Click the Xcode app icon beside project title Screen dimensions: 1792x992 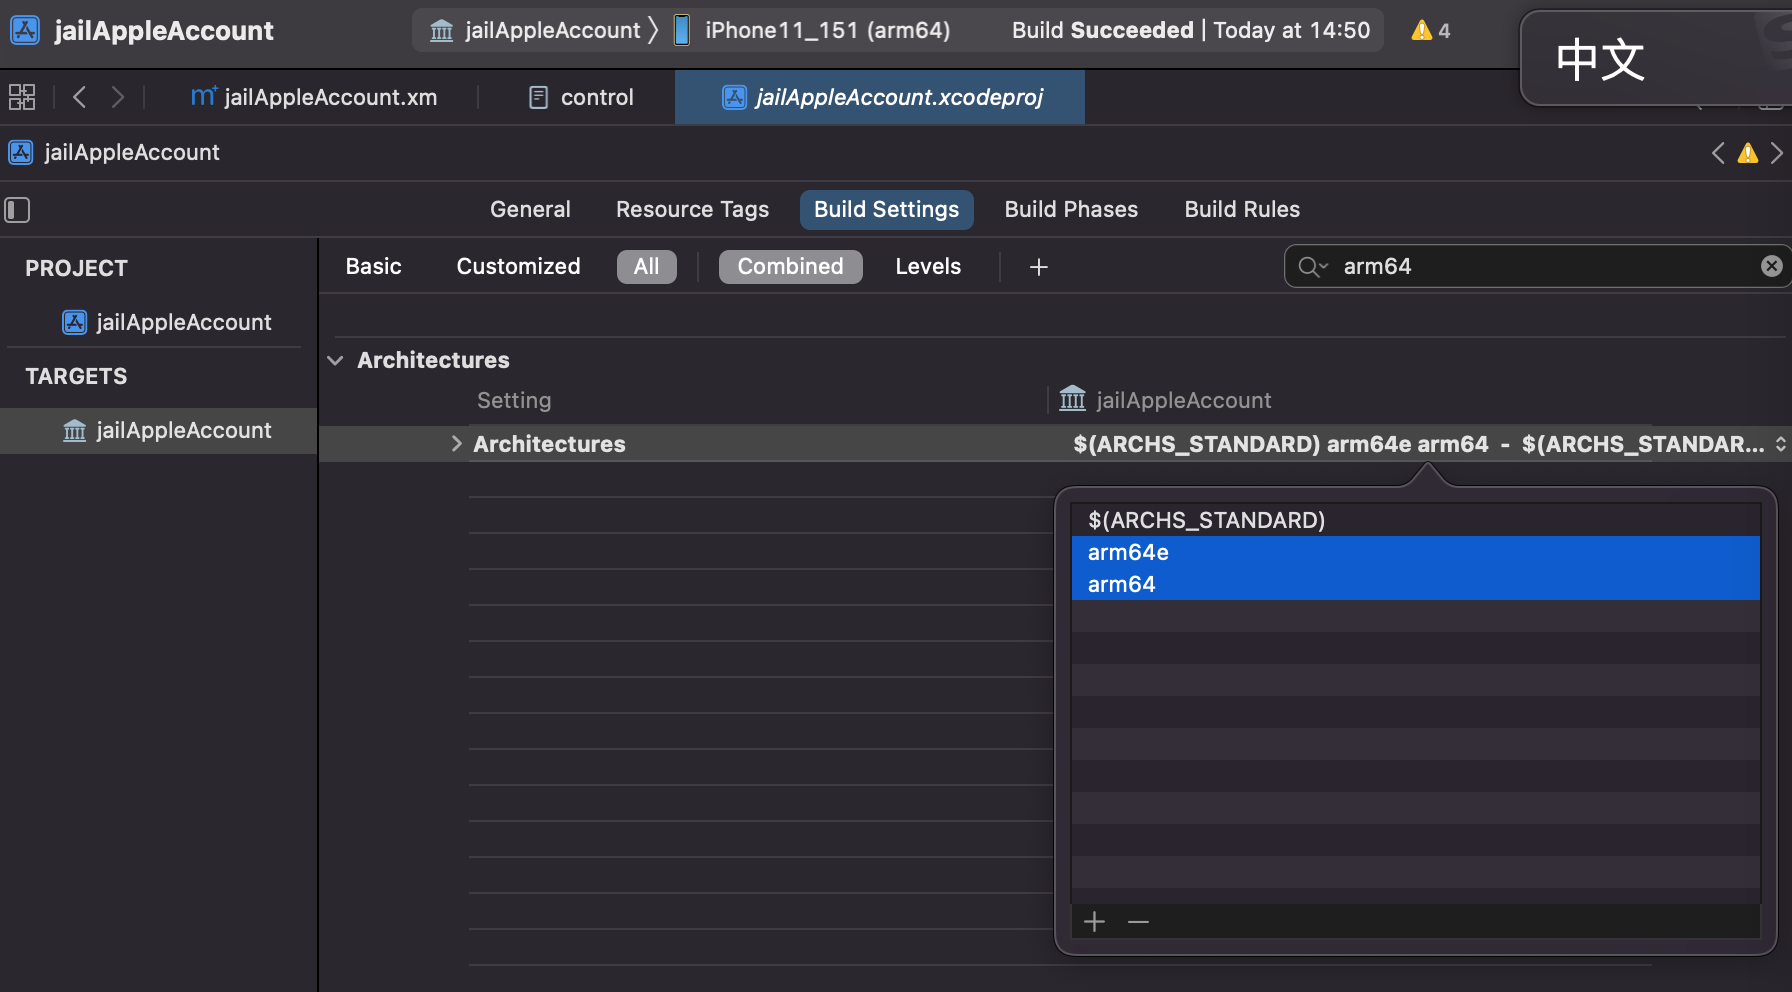click(x=24, y=30)
